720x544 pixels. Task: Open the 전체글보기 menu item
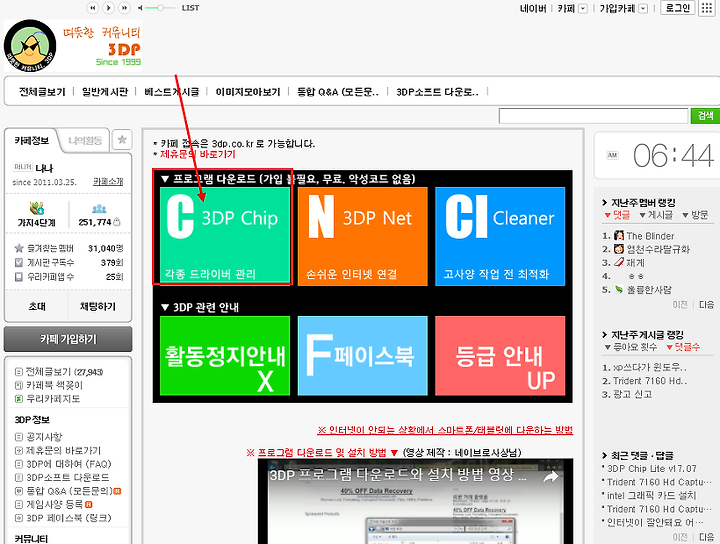click(x=42, y=92)
